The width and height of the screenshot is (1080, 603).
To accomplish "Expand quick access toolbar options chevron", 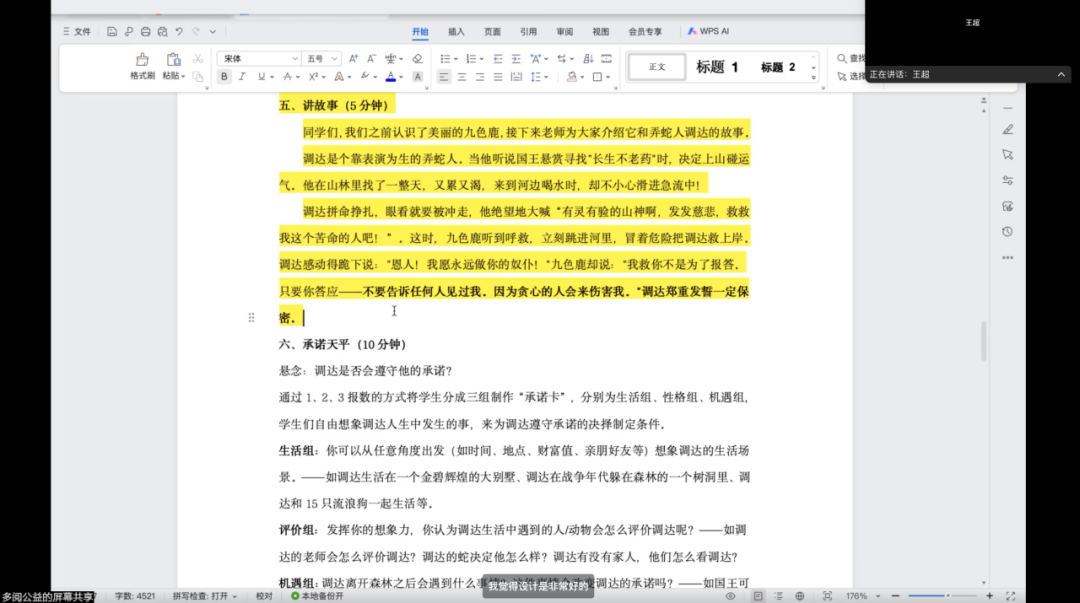I will click(x=213, y=32).
